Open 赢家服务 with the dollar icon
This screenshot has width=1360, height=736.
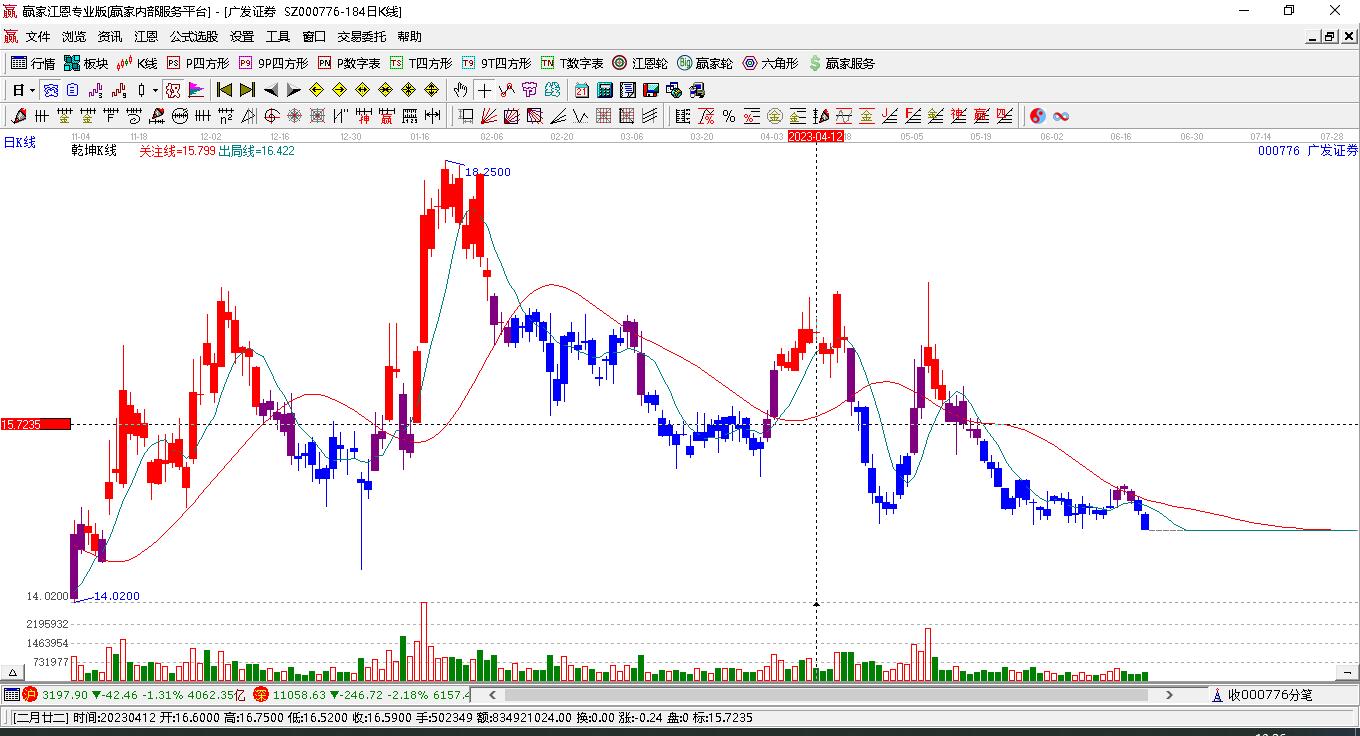coord(841,63)
